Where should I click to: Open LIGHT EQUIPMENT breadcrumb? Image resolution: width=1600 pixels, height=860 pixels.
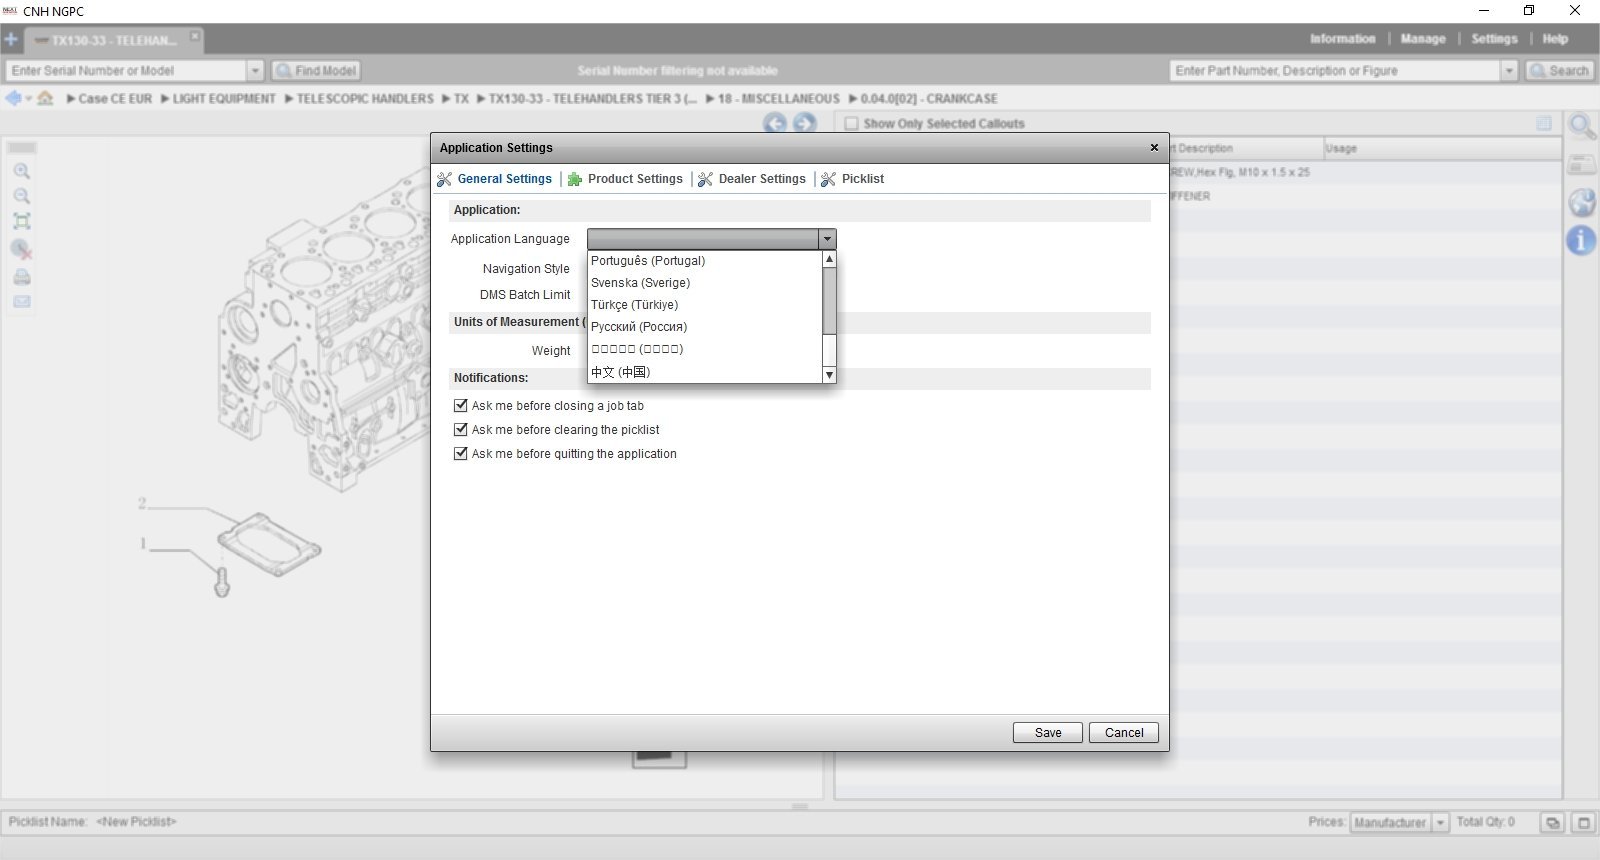(x=224, y=99)
